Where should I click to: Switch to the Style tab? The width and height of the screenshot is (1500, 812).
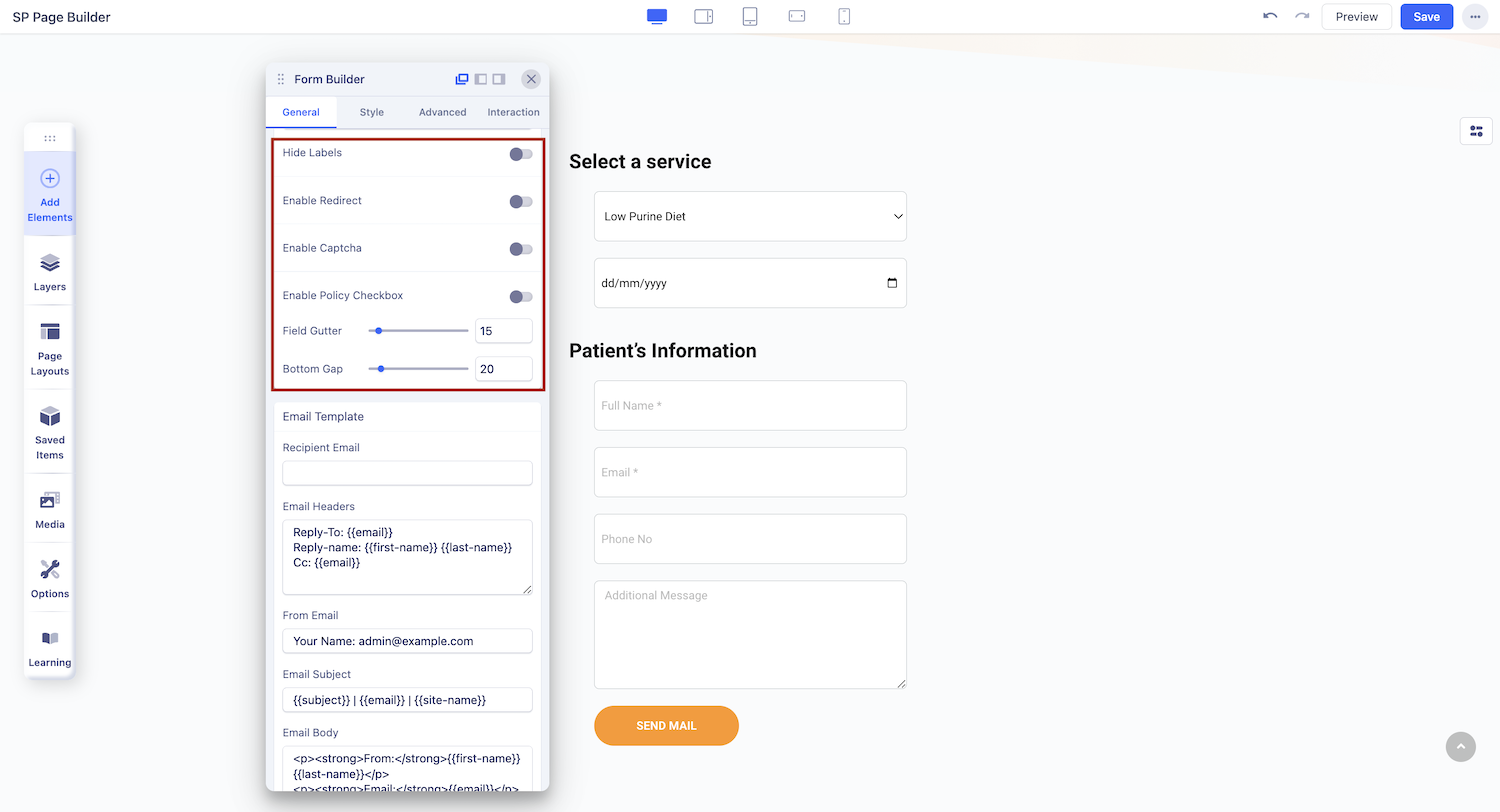pyautogui.click(x=372, y=112)
